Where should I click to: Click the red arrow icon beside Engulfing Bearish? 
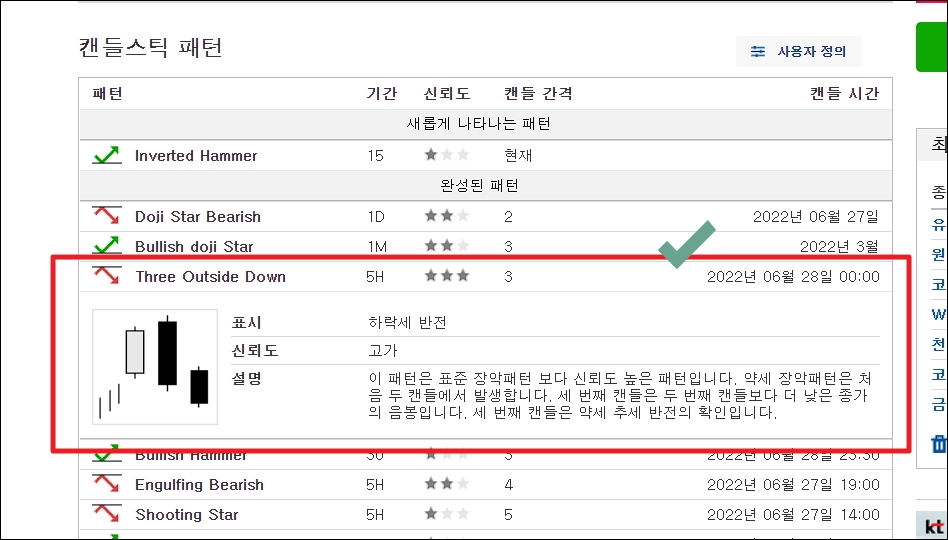click(106, 484)
